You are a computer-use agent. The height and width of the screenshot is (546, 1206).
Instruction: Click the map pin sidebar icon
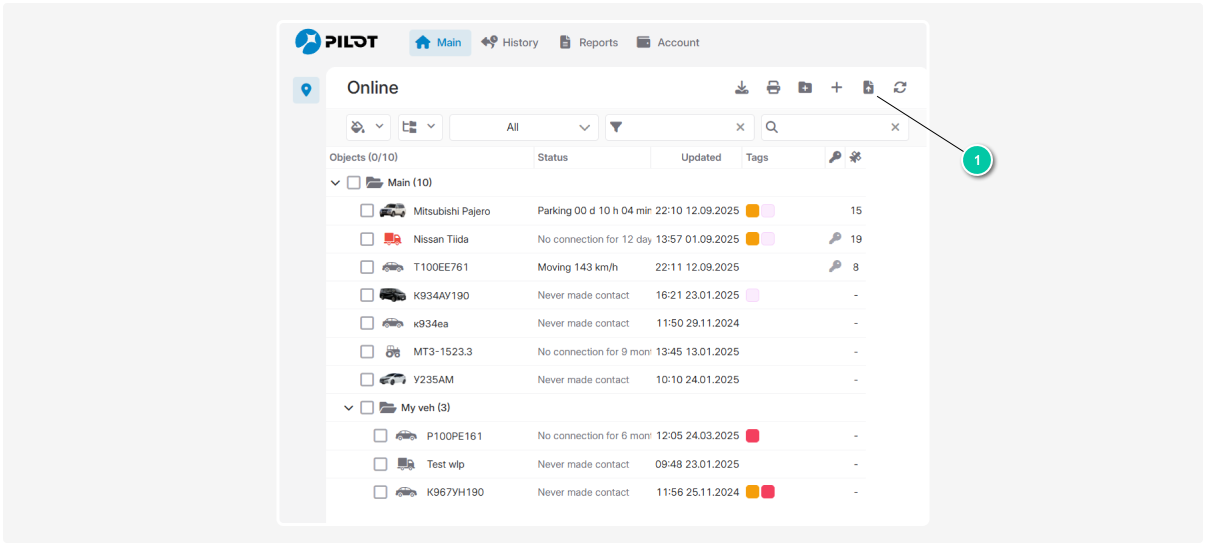click(306, 90)
